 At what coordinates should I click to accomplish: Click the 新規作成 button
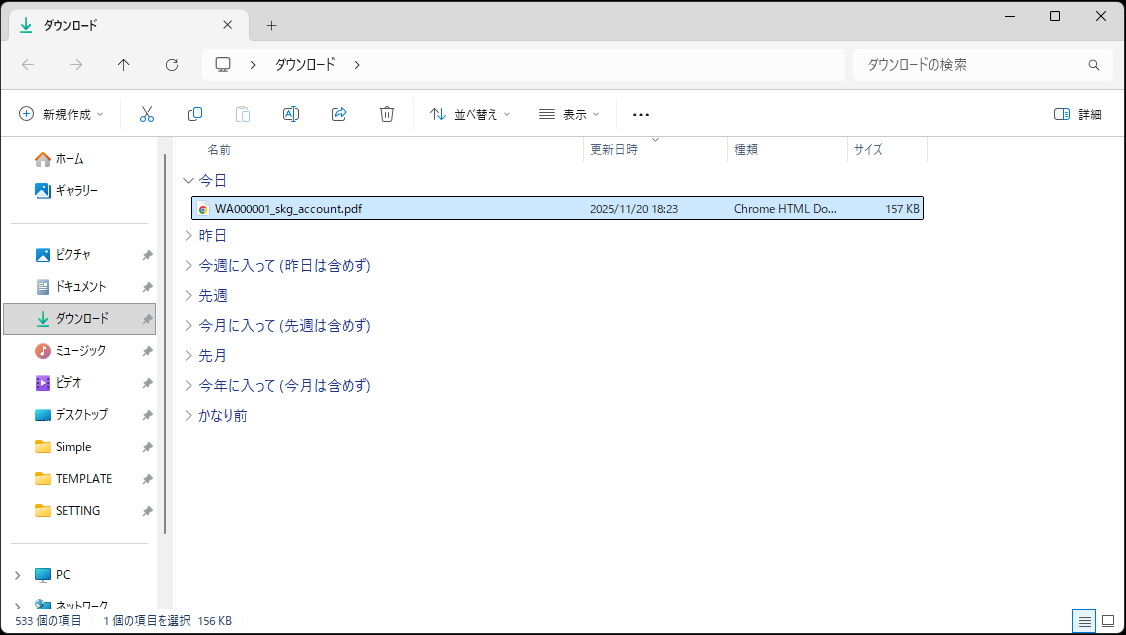62,114
